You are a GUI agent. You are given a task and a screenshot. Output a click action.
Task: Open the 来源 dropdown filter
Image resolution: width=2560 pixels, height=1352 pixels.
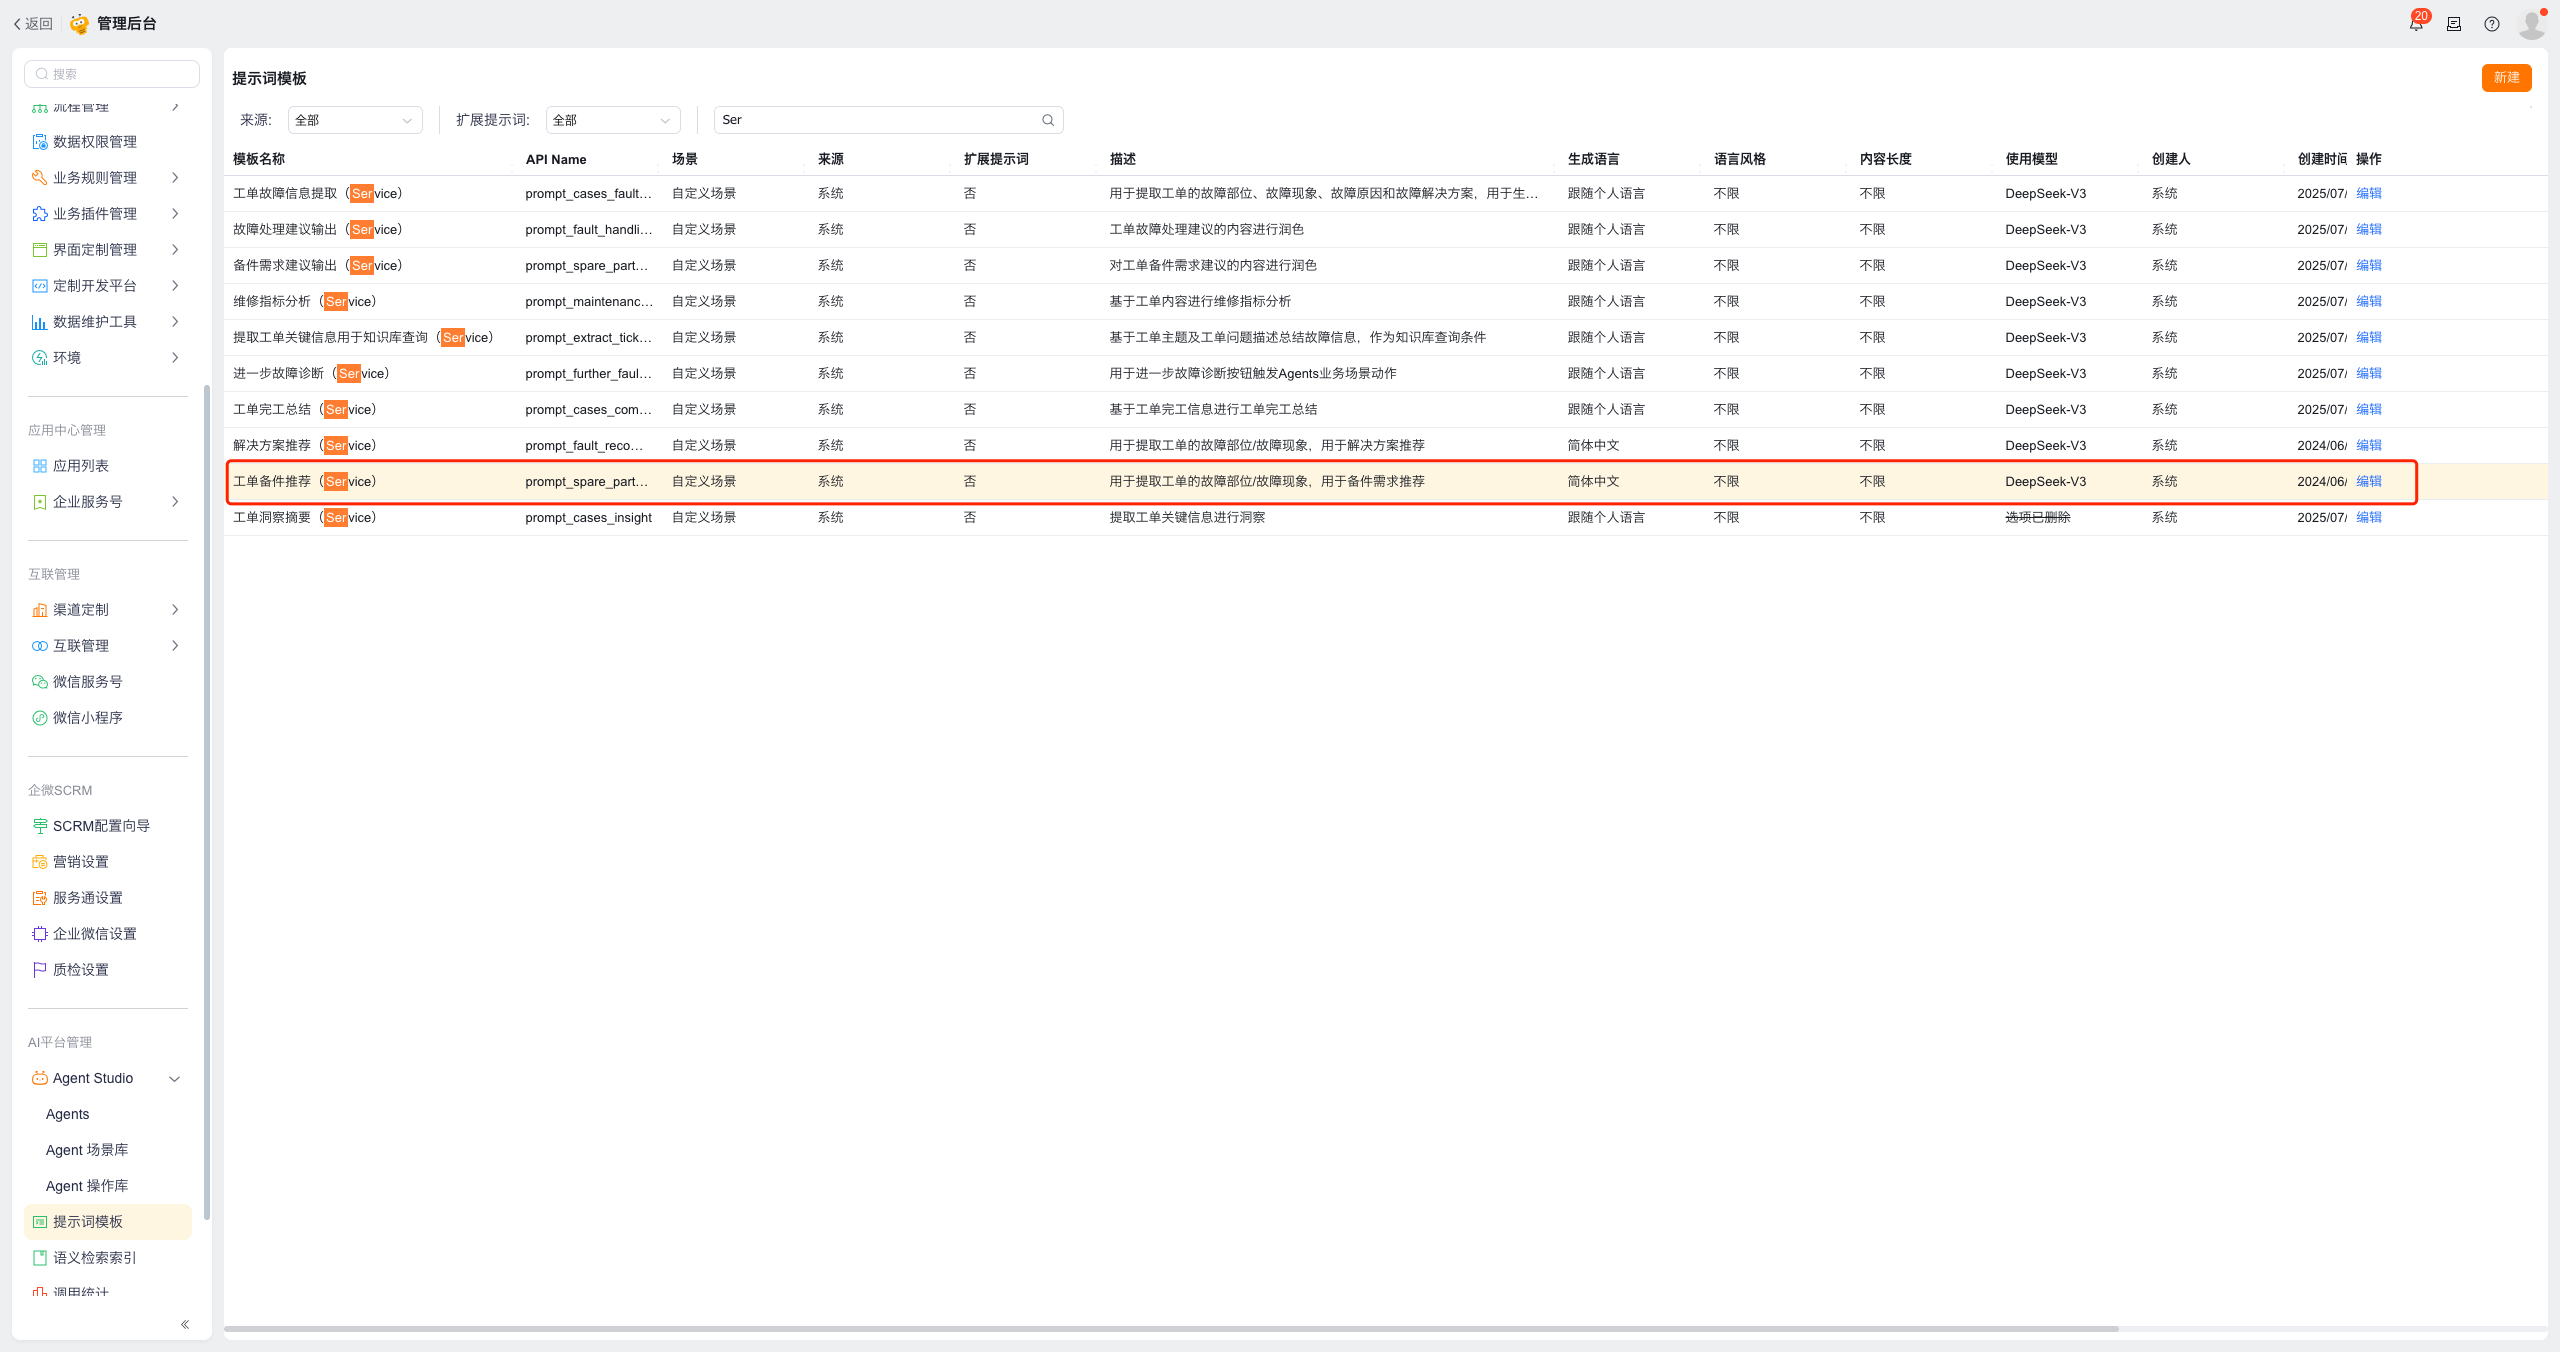[x=355, y=120]
